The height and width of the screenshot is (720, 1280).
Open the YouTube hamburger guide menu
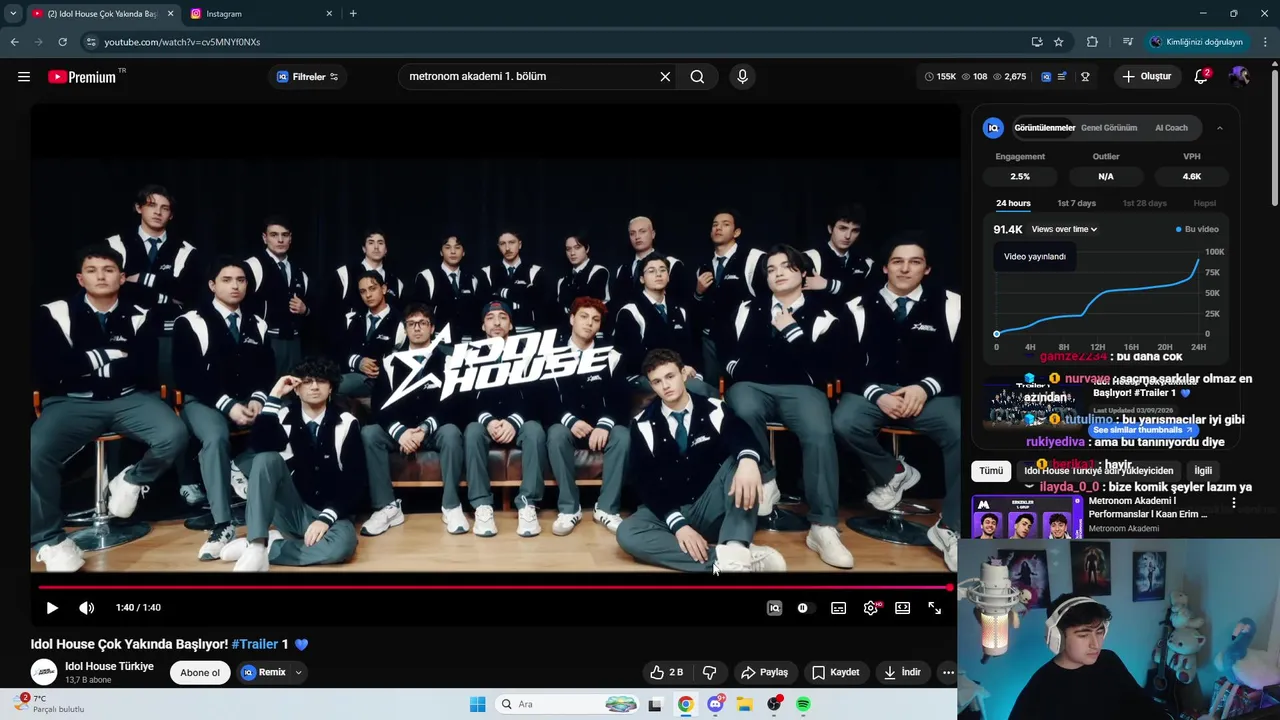(24, 77)
